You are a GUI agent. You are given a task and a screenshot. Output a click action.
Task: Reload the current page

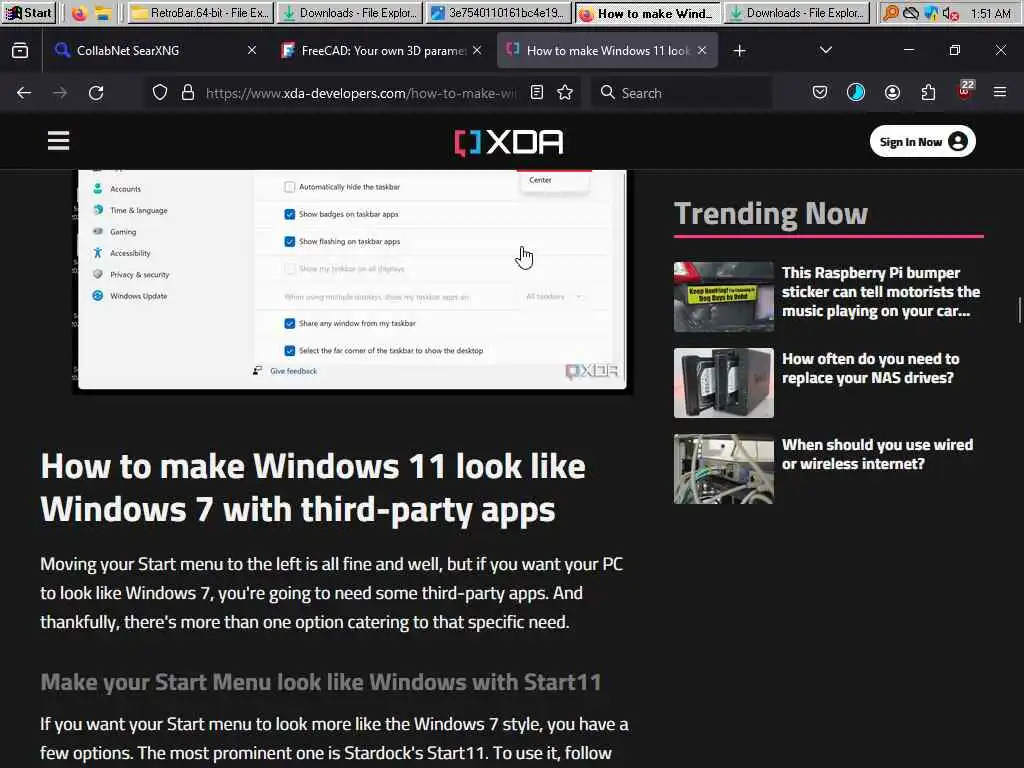(96, 93)
